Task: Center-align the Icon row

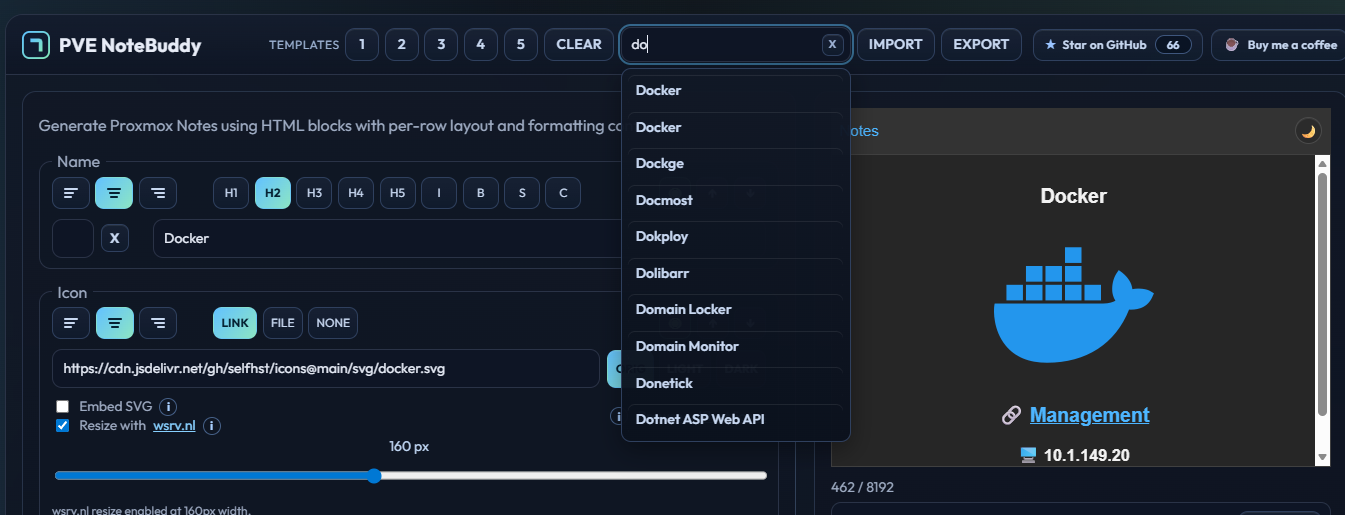Action: 114,322
